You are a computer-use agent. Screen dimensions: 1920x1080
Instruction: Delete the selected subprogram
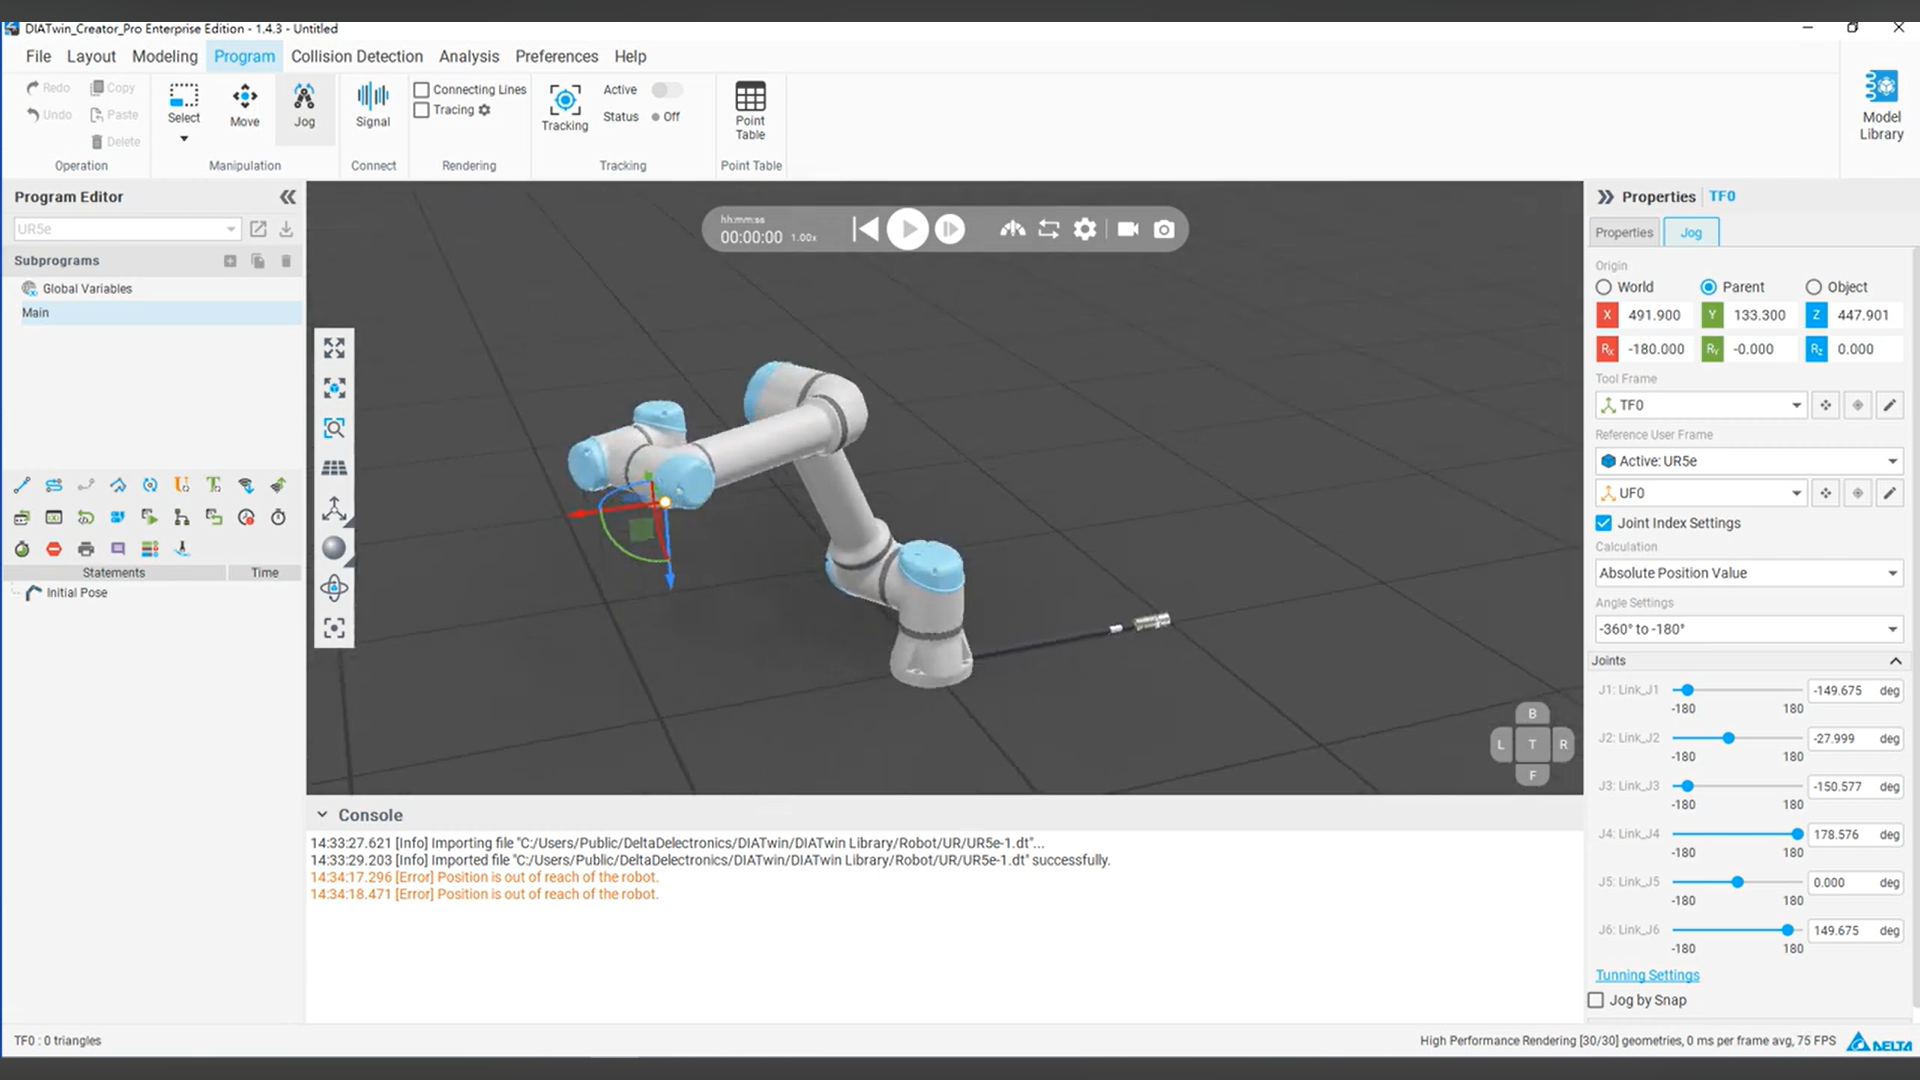pos(286,261)
